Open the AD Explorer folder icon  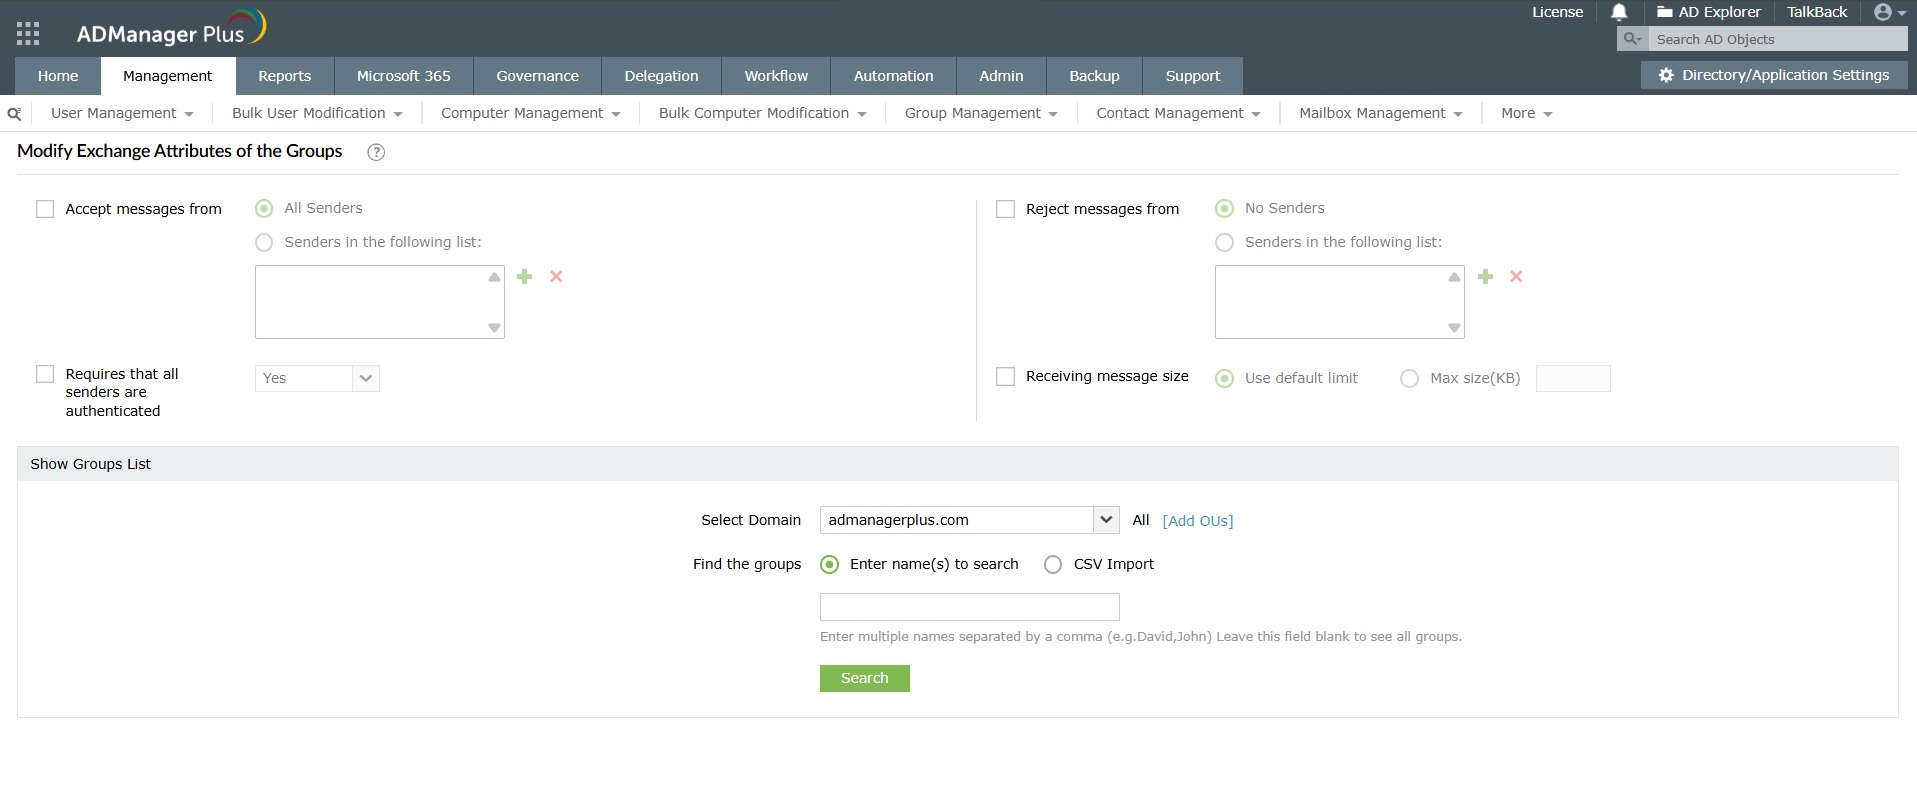click(1665, 12)
